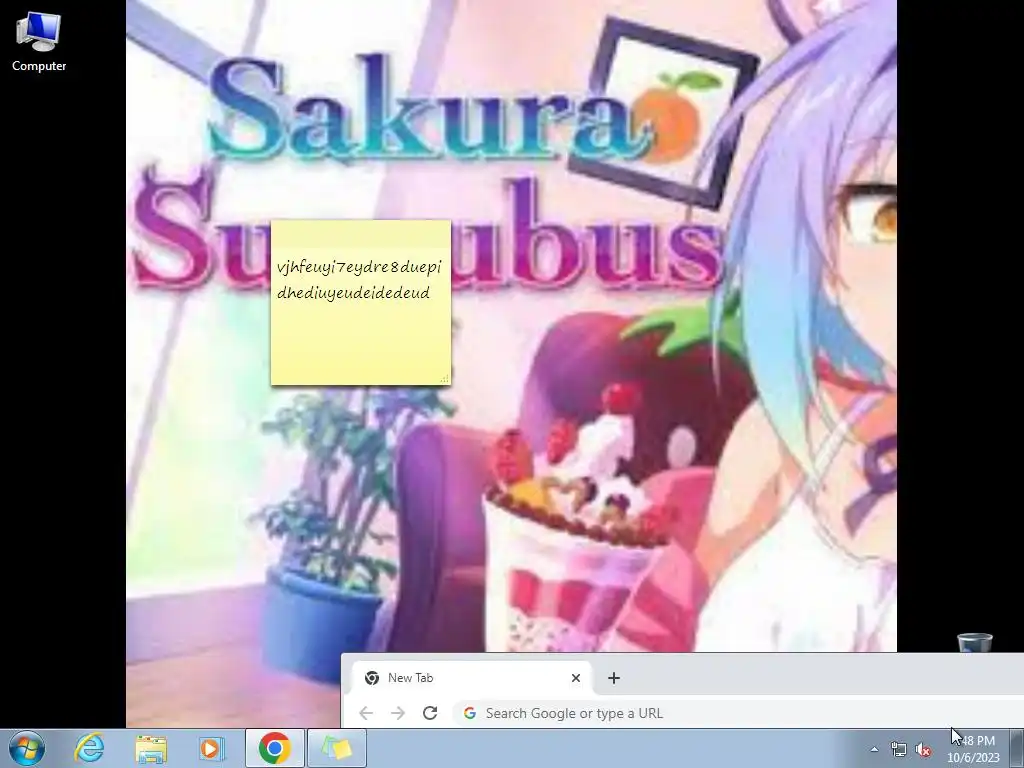
Task: Launch Internet Explorer from the taskbar
Action: click(89, 748)
